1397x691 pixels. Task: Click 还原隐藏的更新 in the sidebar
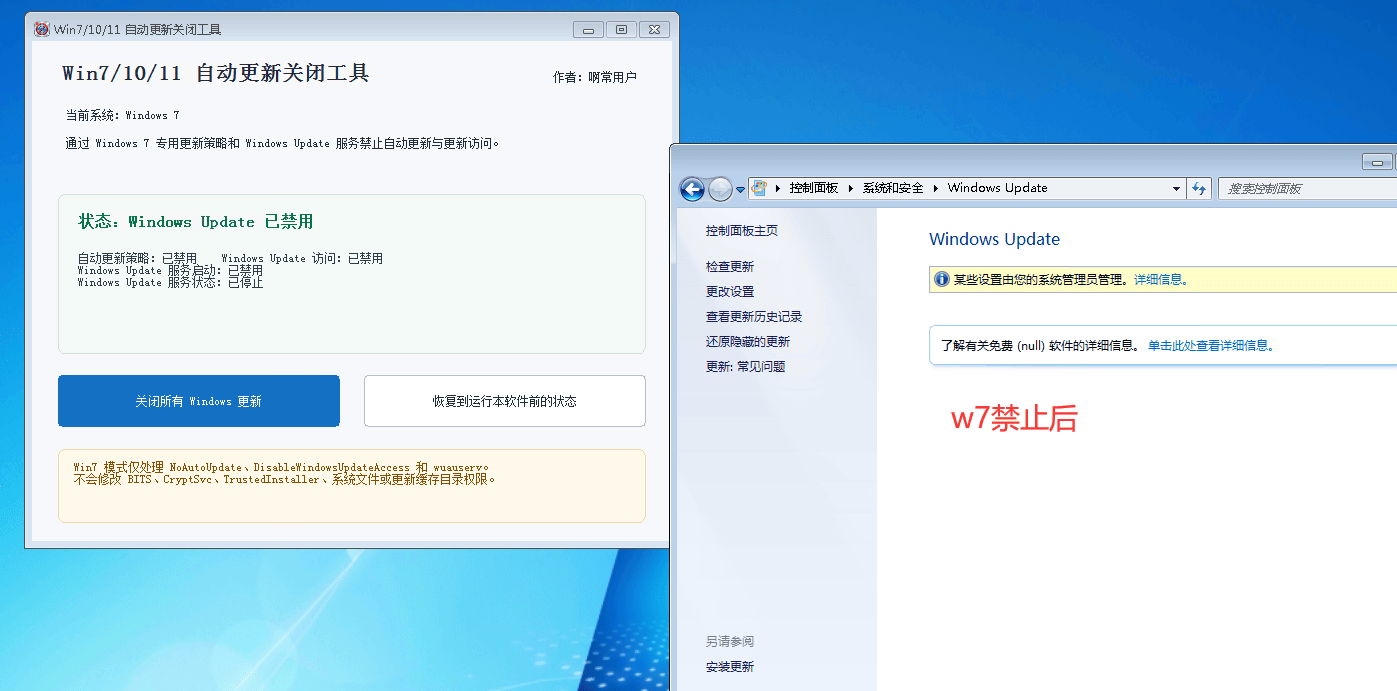coord(748,342)
